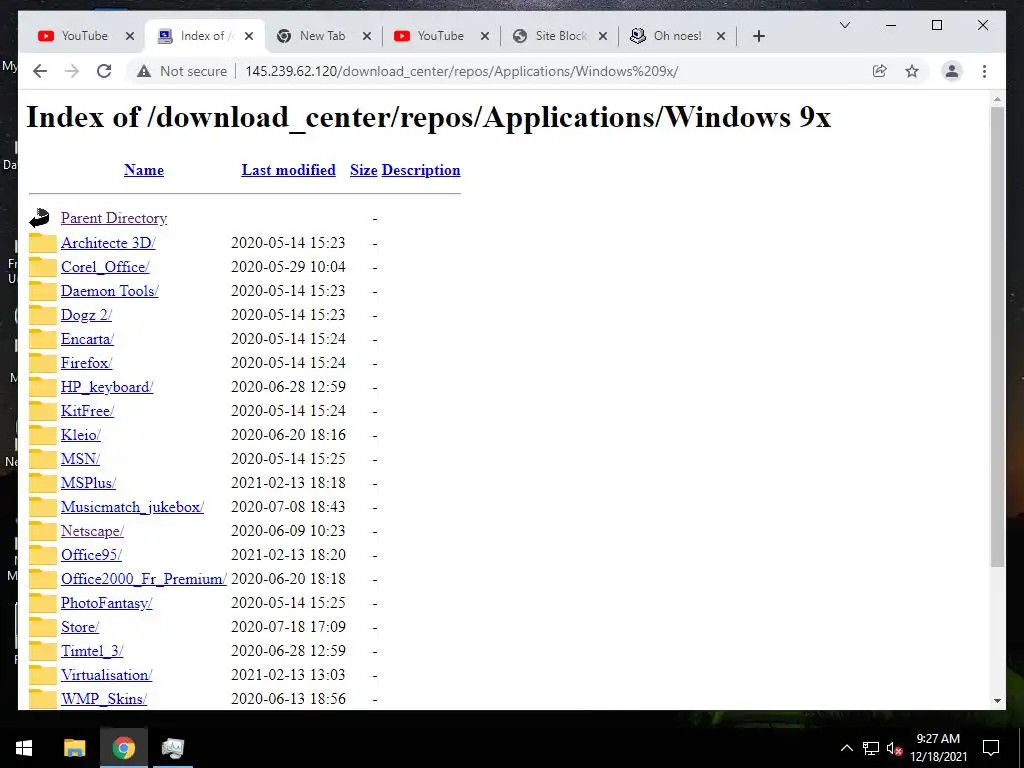Open the Chrome profile avatar

(x=952, y=71)
